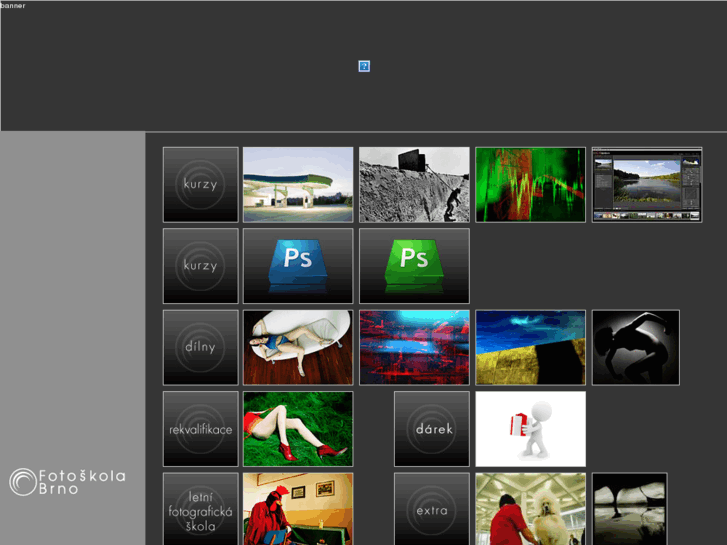Select the blue Photoshop Ps icon
The width and height of the screenshot is (727, 545).
(x=298, y=266)
